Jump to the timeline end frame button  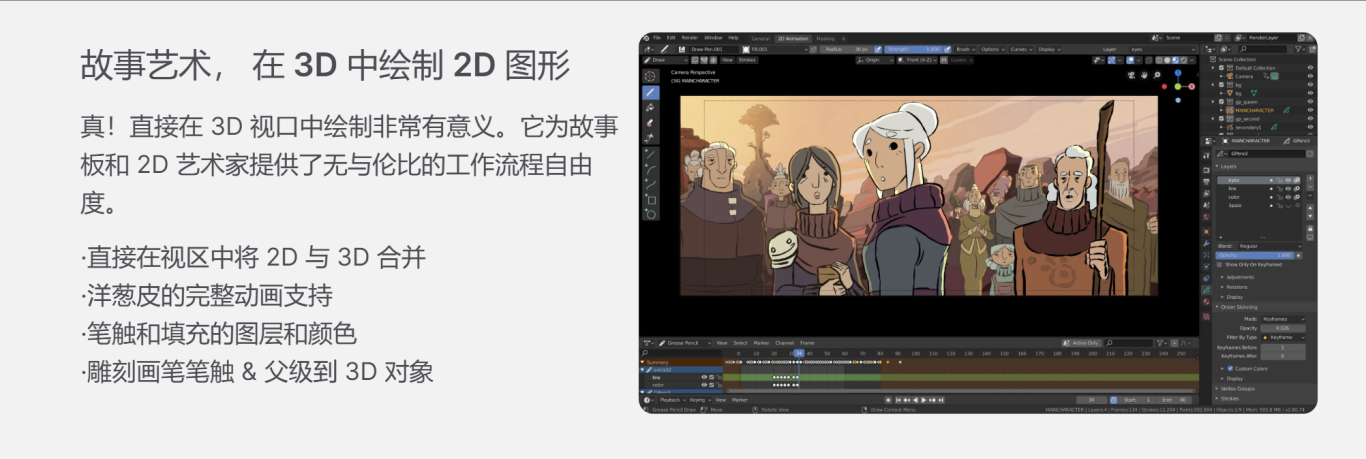click(941, 400)
